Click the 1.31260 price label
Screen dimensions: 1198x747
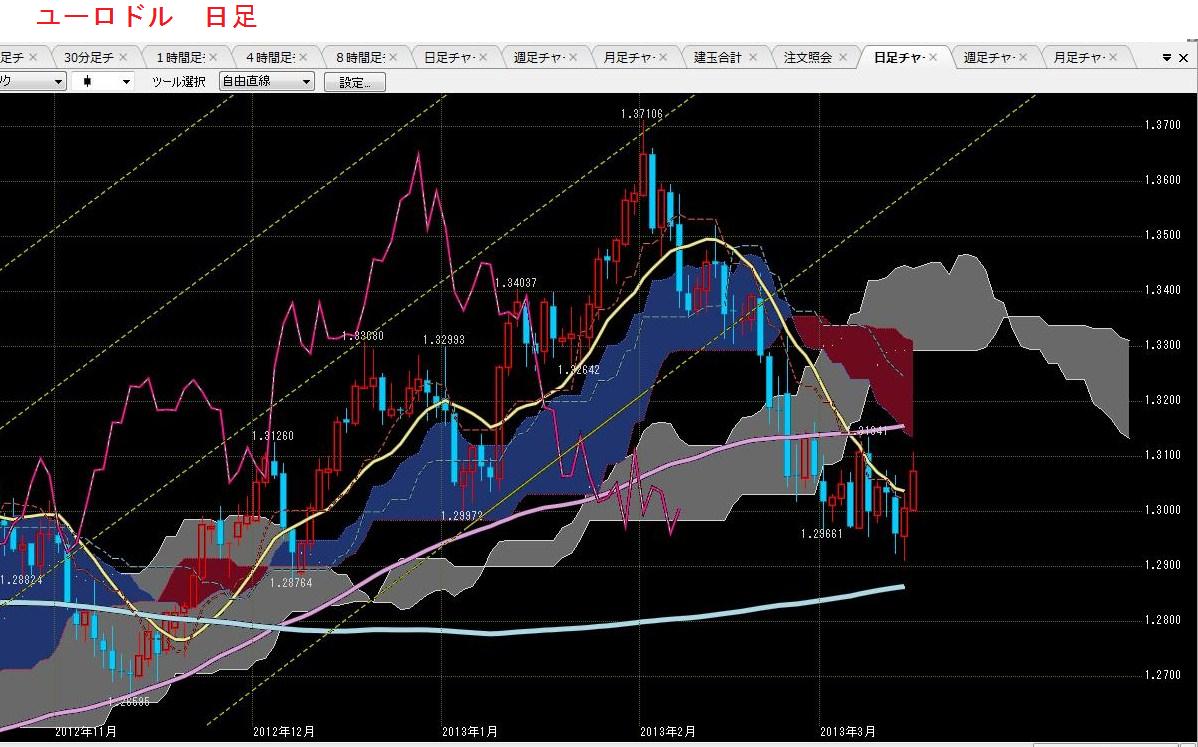click(x=273, y=436)
